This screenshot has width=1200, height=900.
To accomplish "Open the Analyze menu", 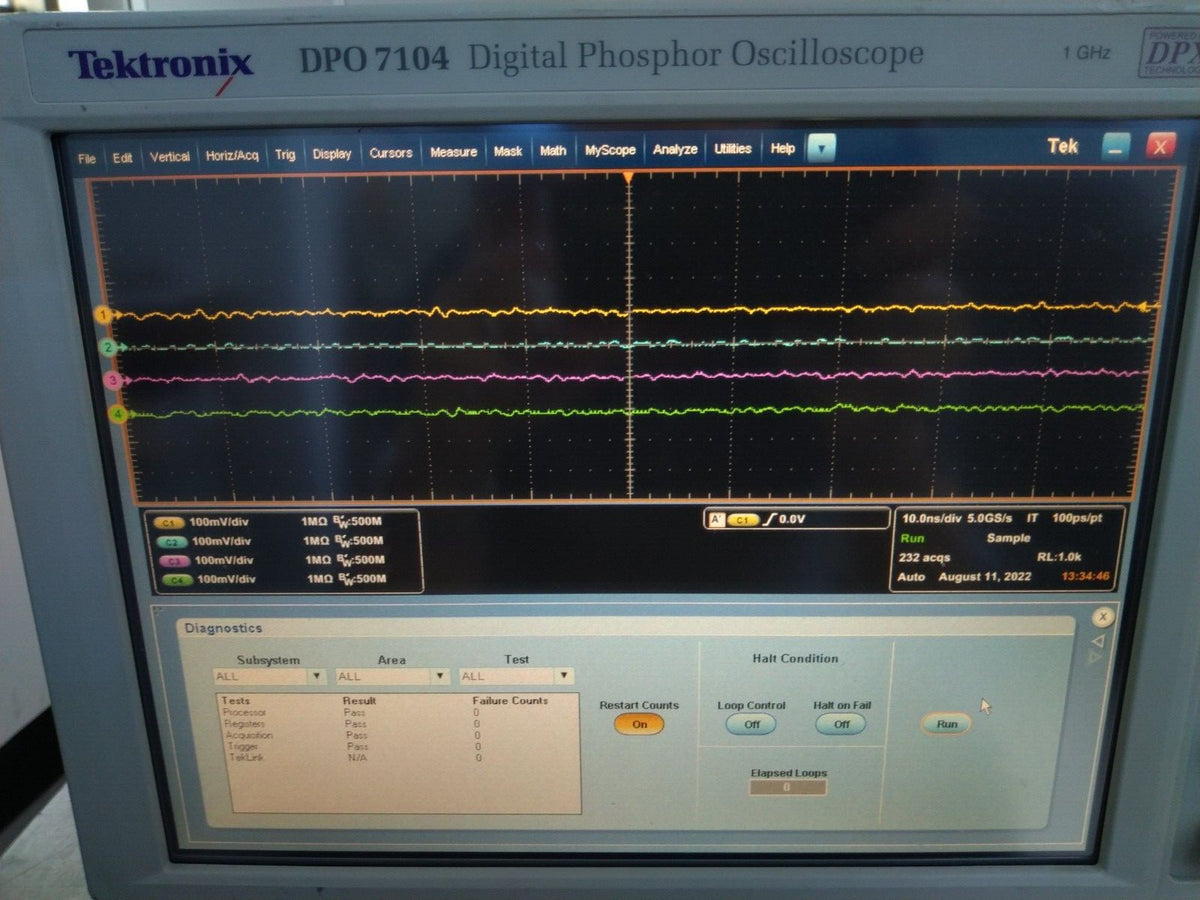I will pos(675,149).
